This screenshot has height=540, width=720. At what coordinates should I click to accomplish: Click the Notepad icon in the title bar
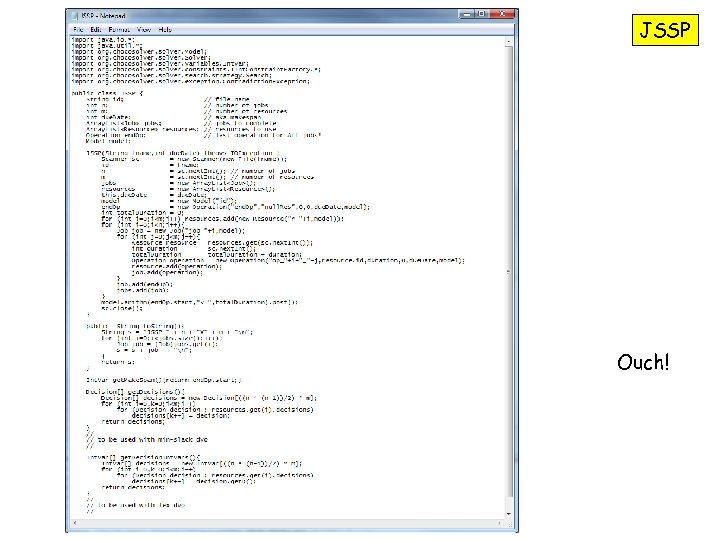click(74, 16)
